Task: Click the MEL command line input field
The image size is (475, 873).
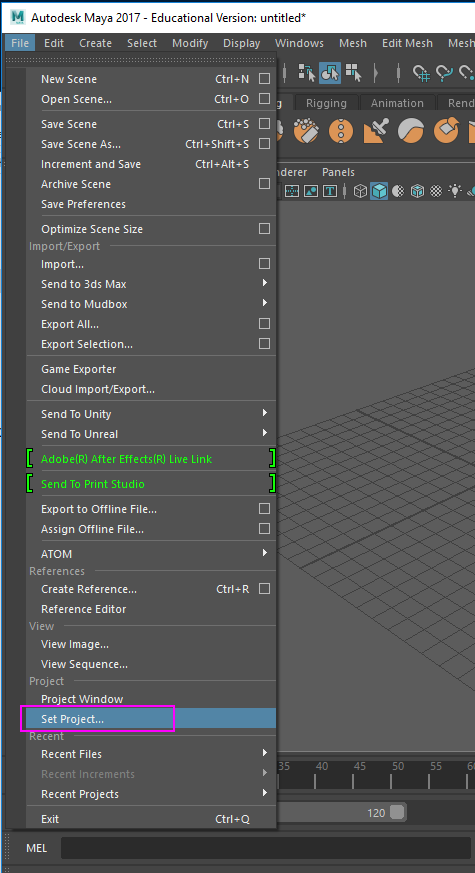Action: pyautogui.click(x=265, y=848)
